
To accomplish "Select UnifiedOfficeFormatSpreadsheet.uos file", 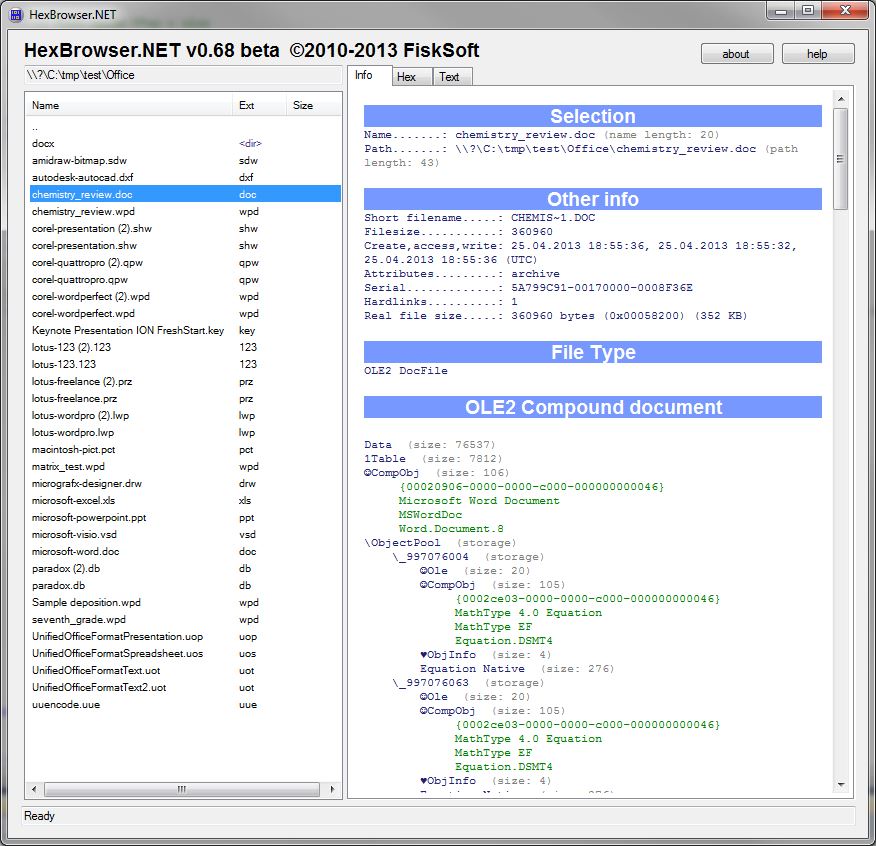I will click(x=185, y=653).
